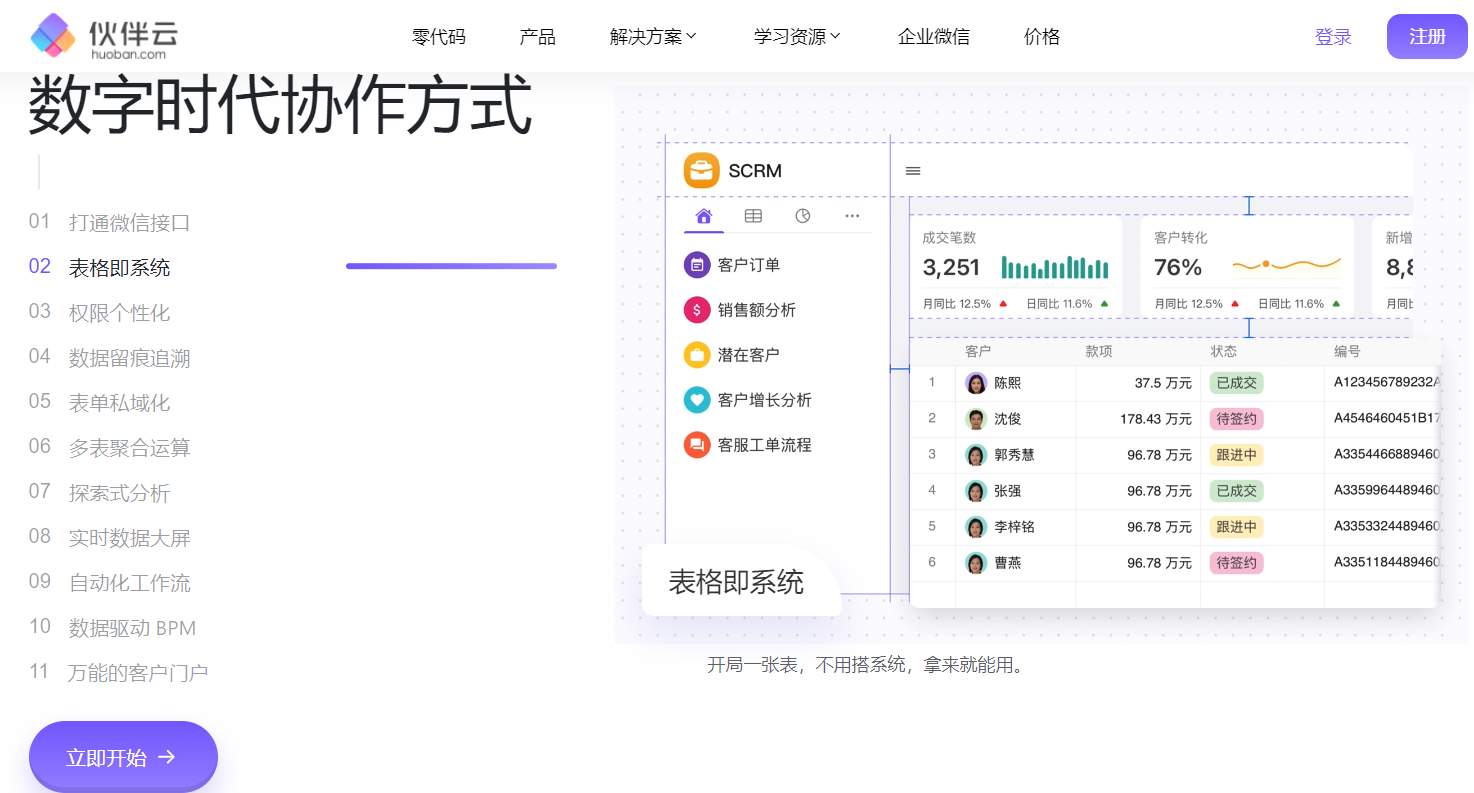This screenshot has height=793, width=1474.
Task: Click the hamburger menu icon beside SCRM
Action: pos(913,171)
